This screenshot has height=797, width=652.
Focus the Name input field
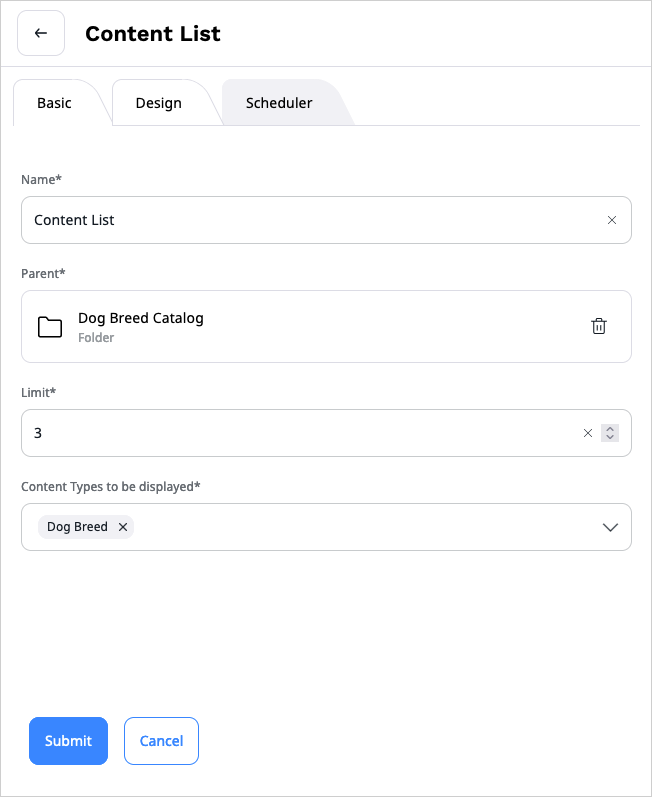tap(300, 220)
